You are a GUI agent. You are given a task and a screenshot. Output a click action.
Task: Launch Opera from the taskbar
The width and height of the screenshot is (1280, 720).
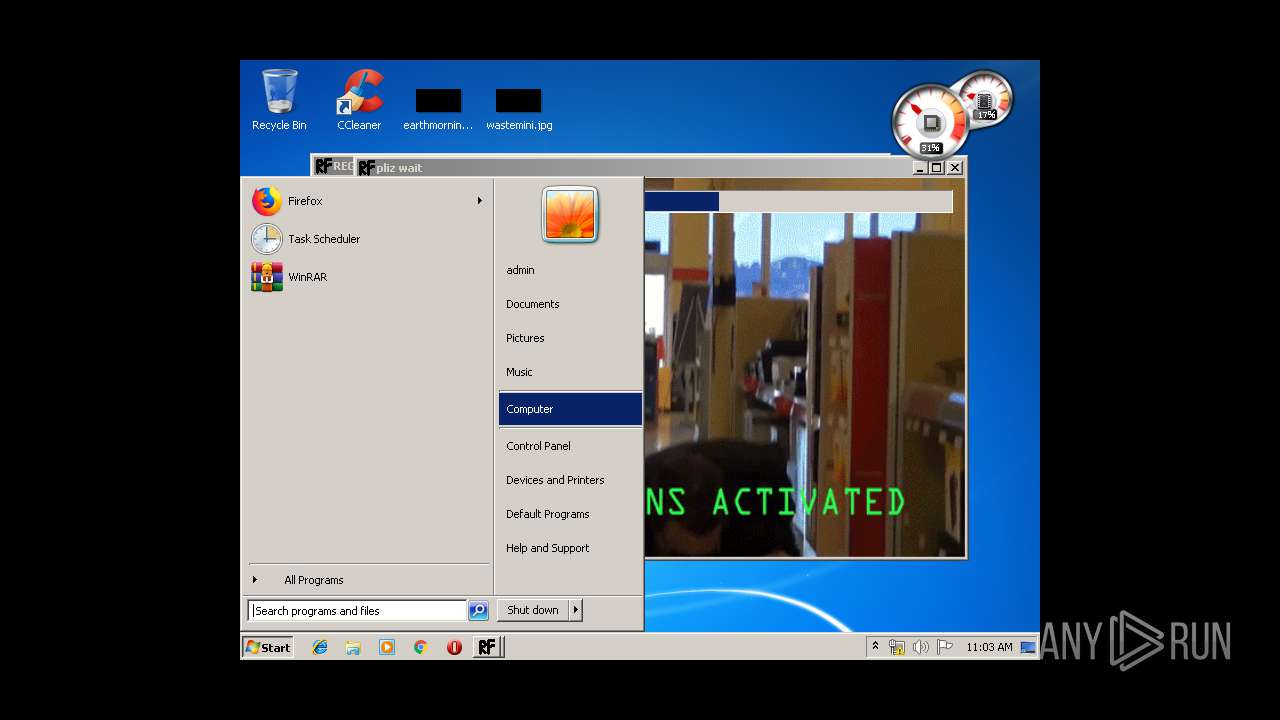[454, 647]
